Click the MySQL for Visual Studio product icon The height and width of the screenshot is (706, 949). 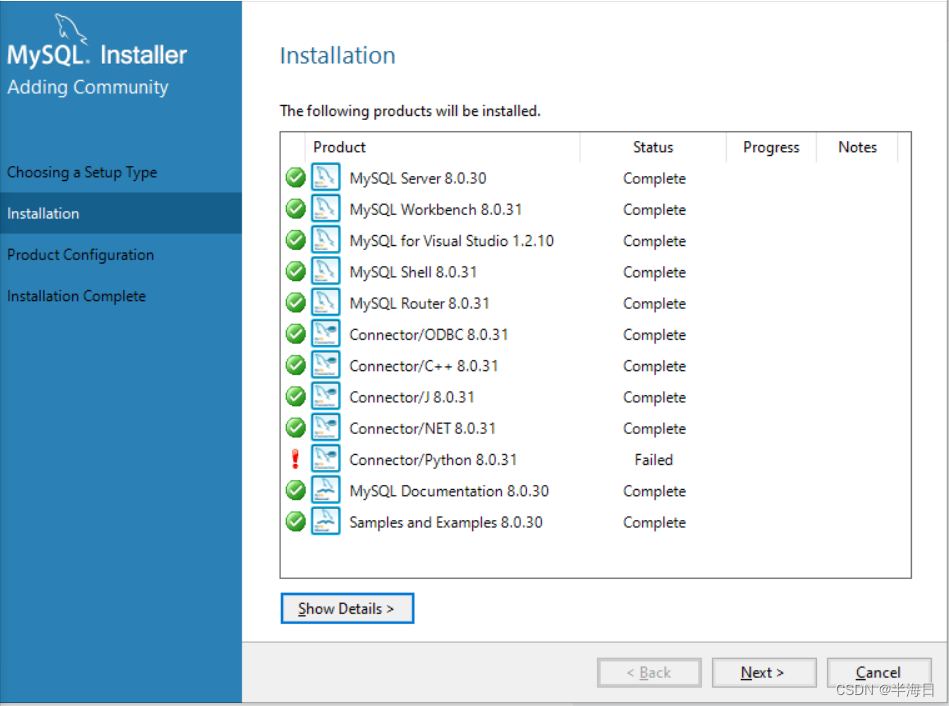325,240
